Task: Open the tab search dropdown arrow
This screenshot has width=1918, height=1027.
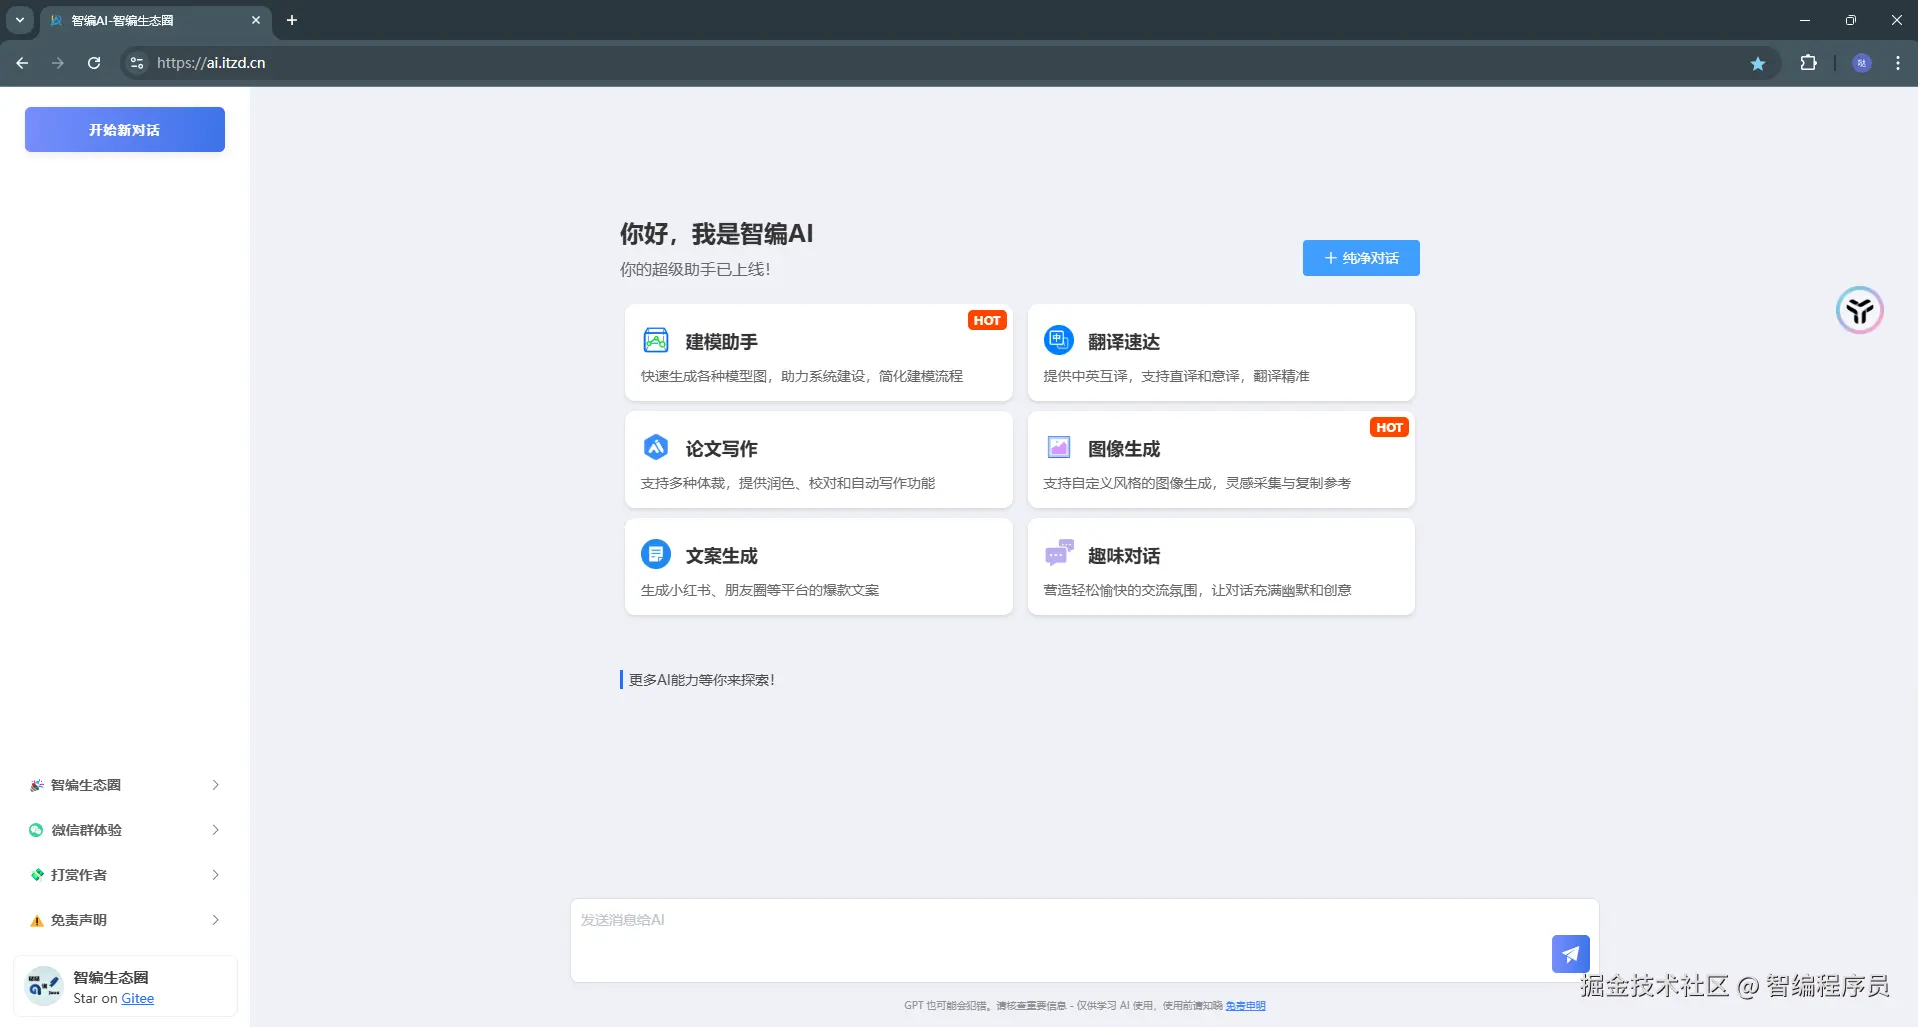Action: point(19,20)
